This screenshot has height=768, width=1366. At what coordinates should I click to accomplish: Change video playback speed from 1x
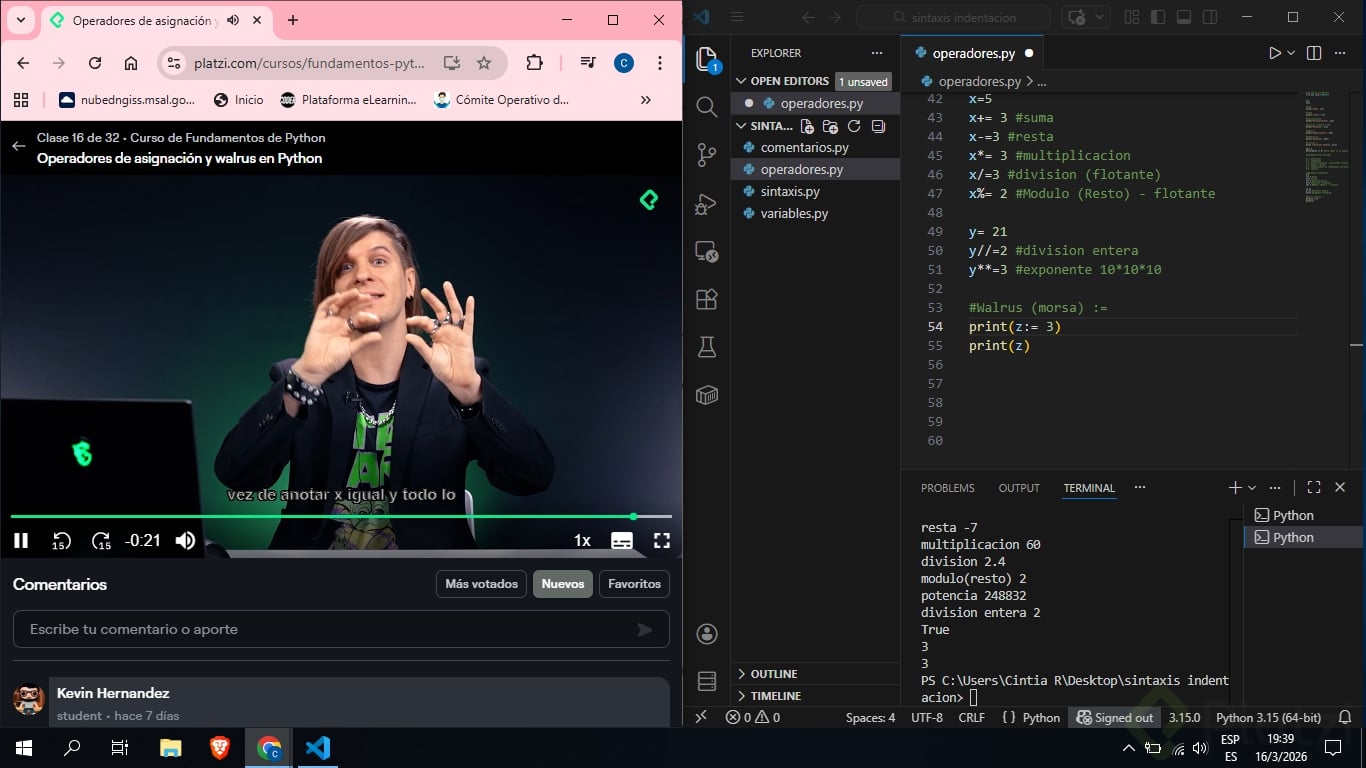tap(582, 541)
